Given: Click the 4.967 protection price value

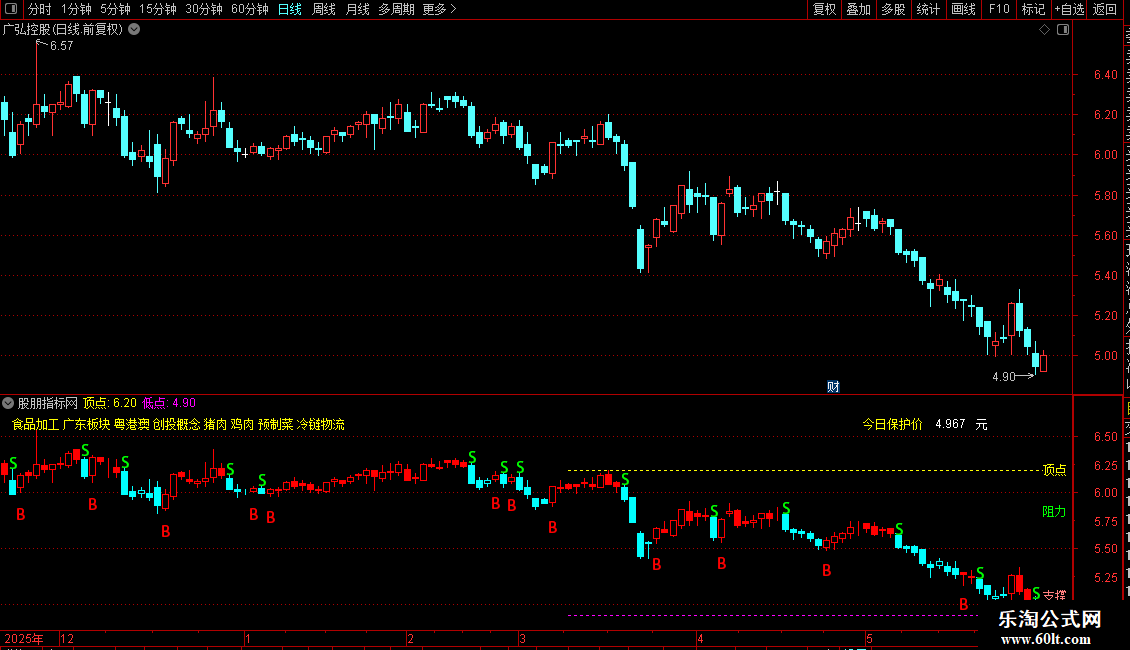Looking at the screenshot, I should point(950,424).
